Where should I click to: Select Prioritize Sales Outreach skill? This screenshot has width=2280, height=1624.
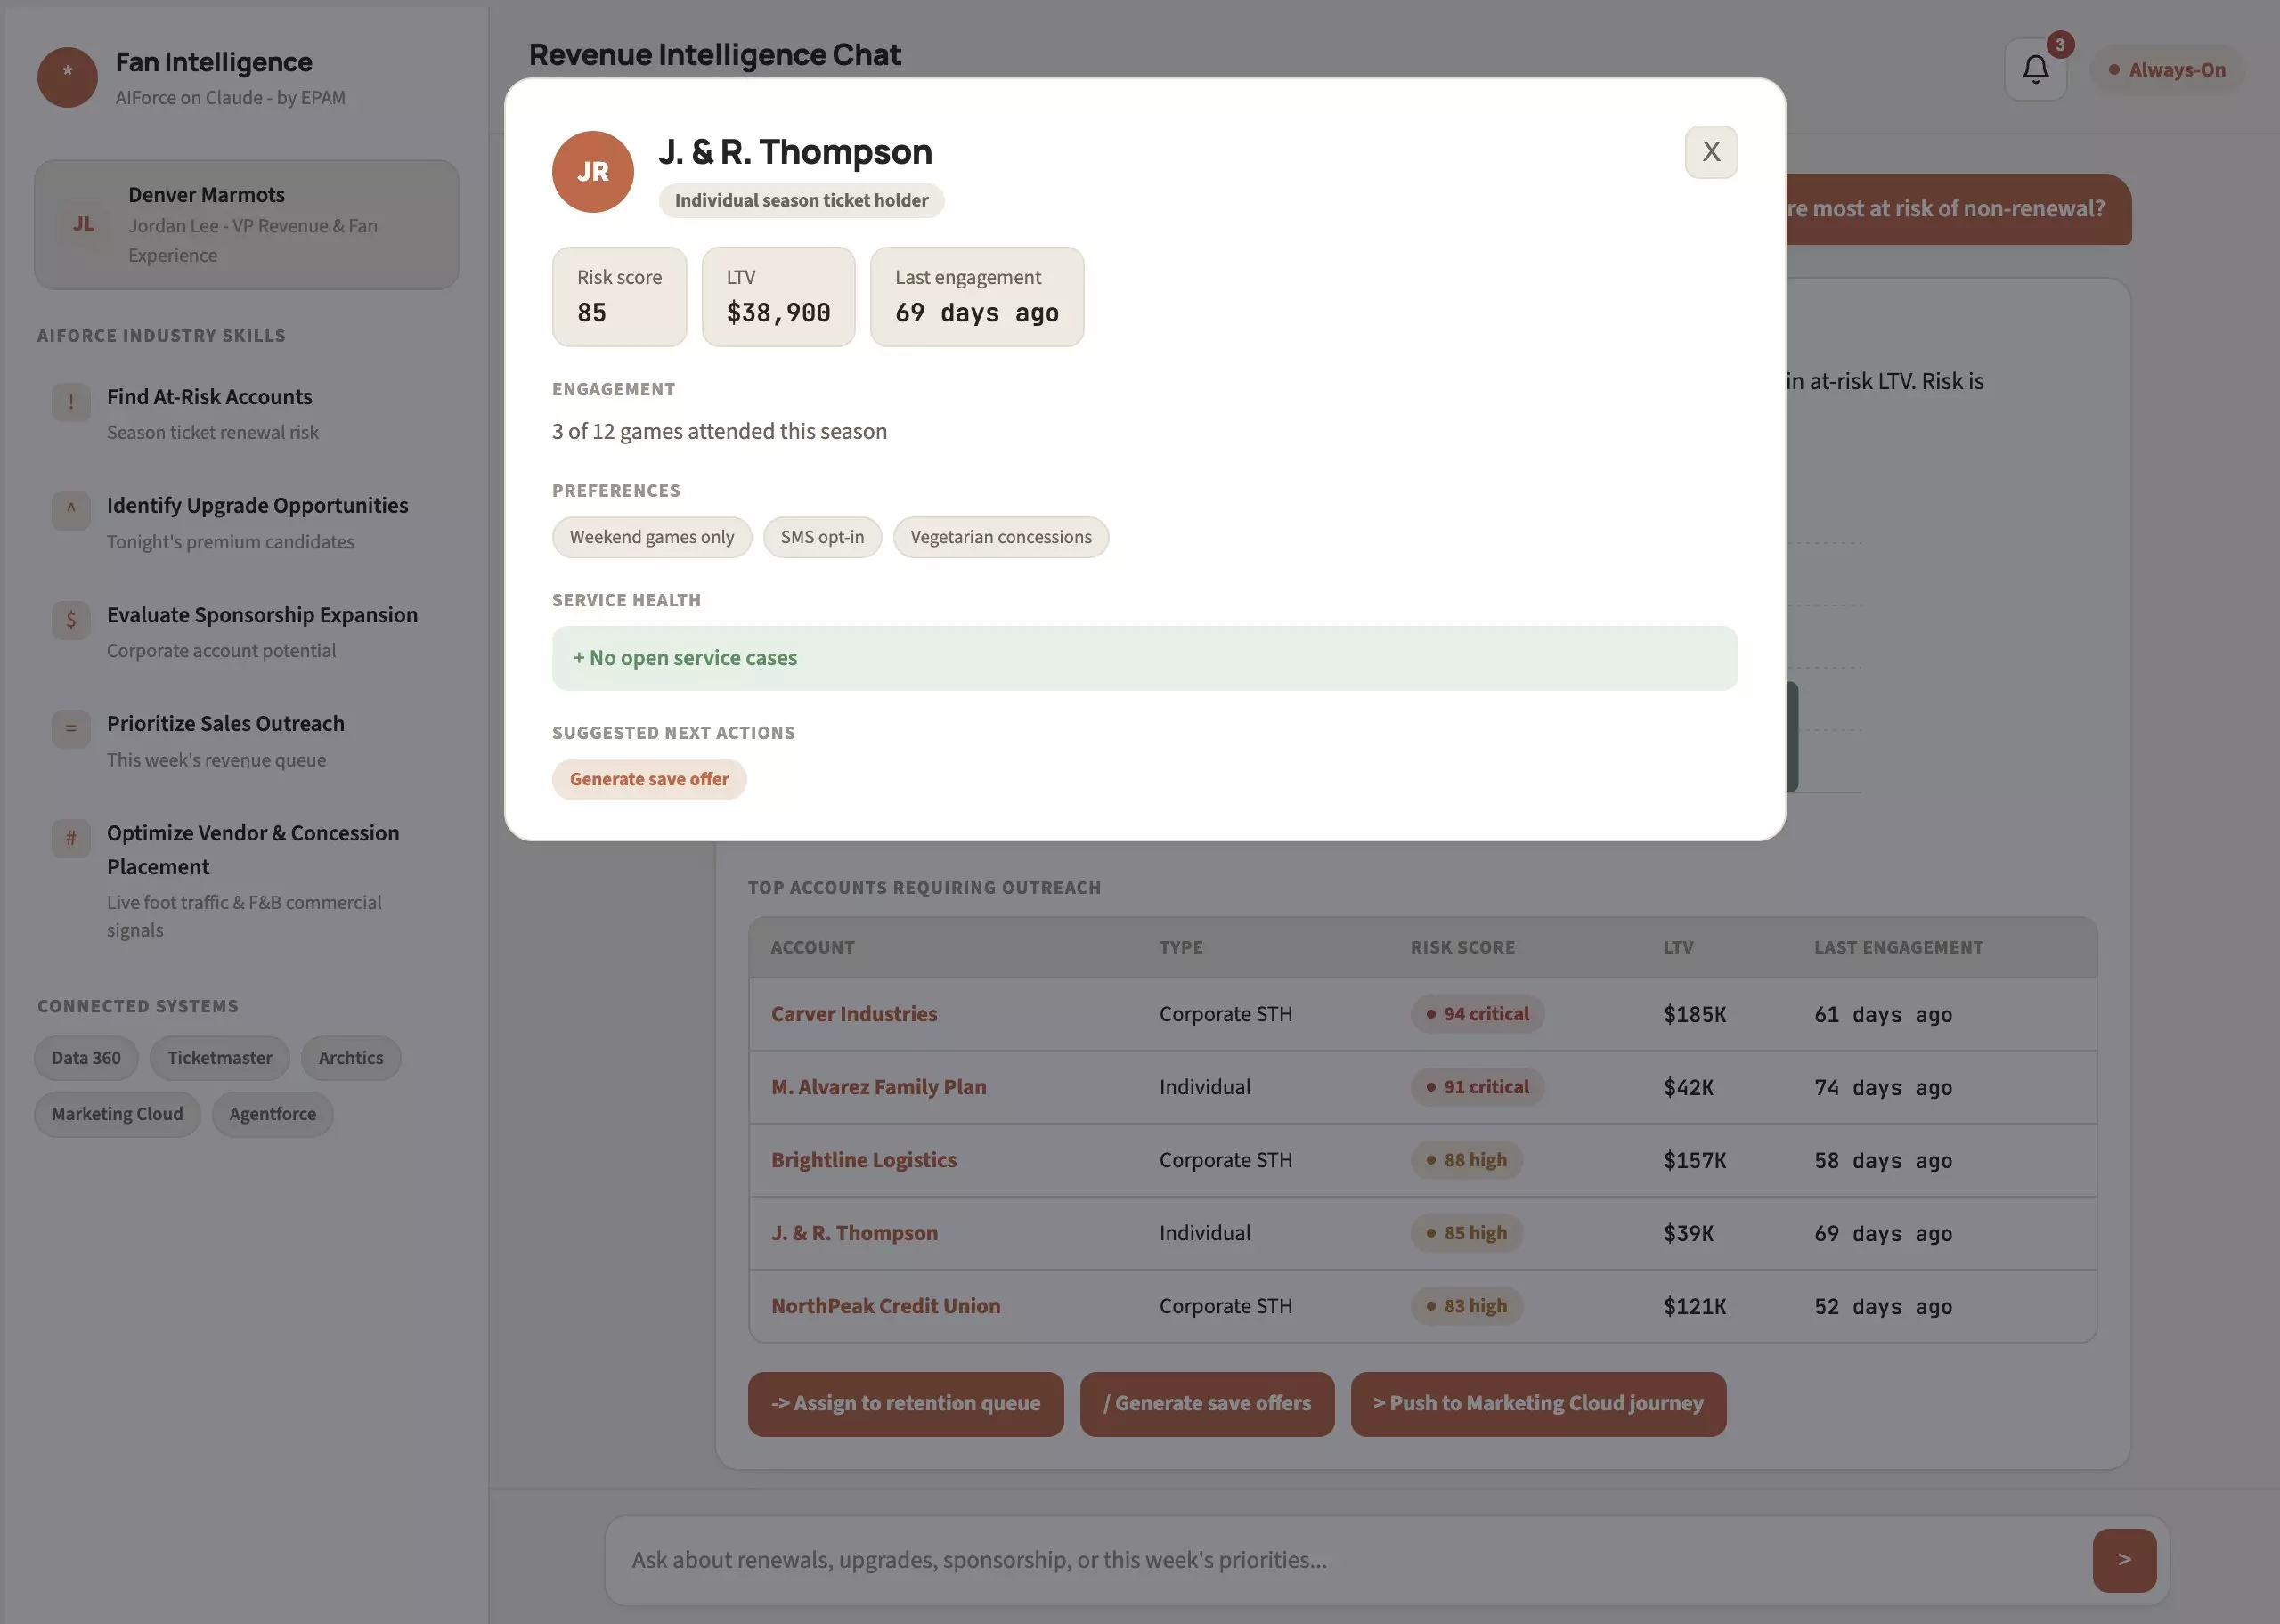[x=246, y=740]
